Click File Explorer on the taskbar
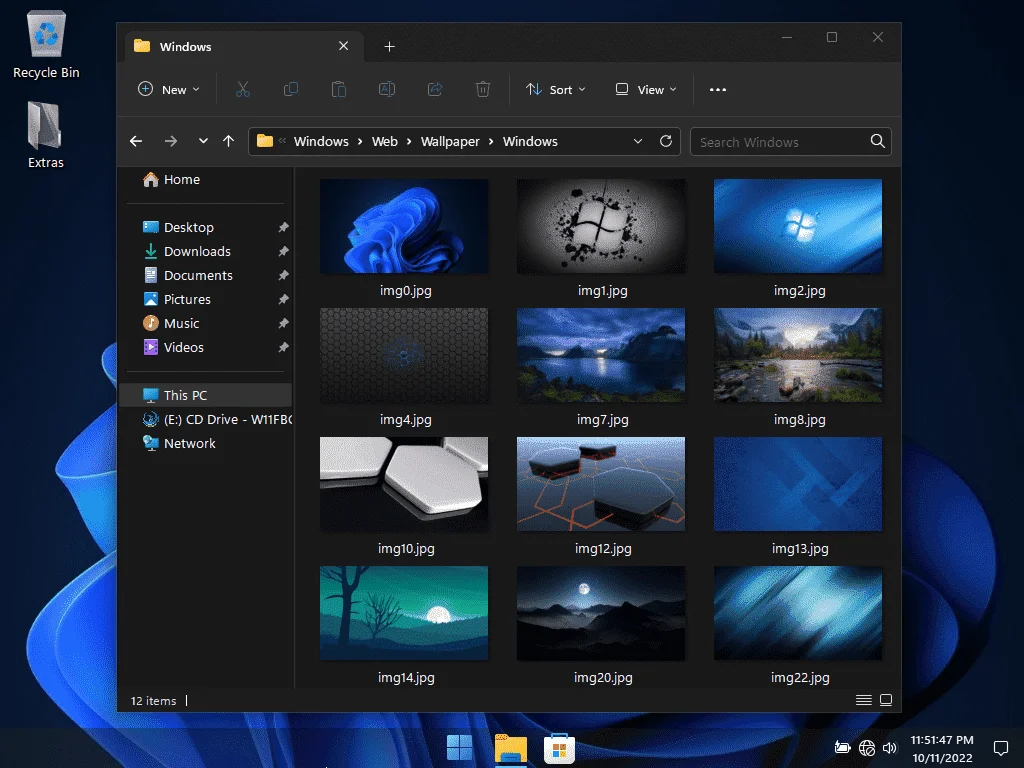The width and height of the screenshot is (1024, 768). coord(510,748)
